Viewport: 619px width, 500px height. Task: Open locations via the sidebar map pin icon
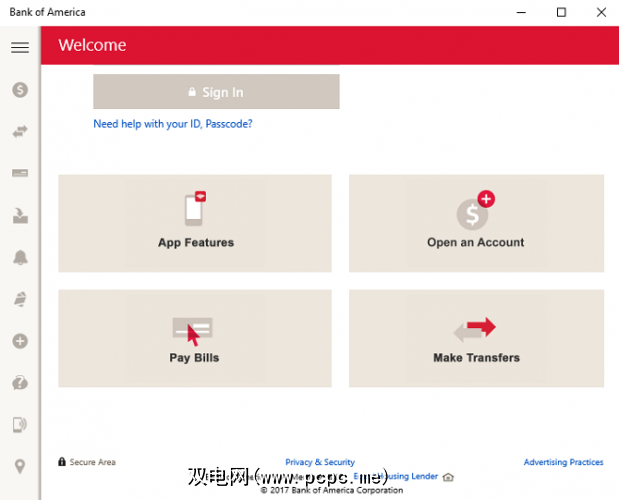tap(20, 466)
